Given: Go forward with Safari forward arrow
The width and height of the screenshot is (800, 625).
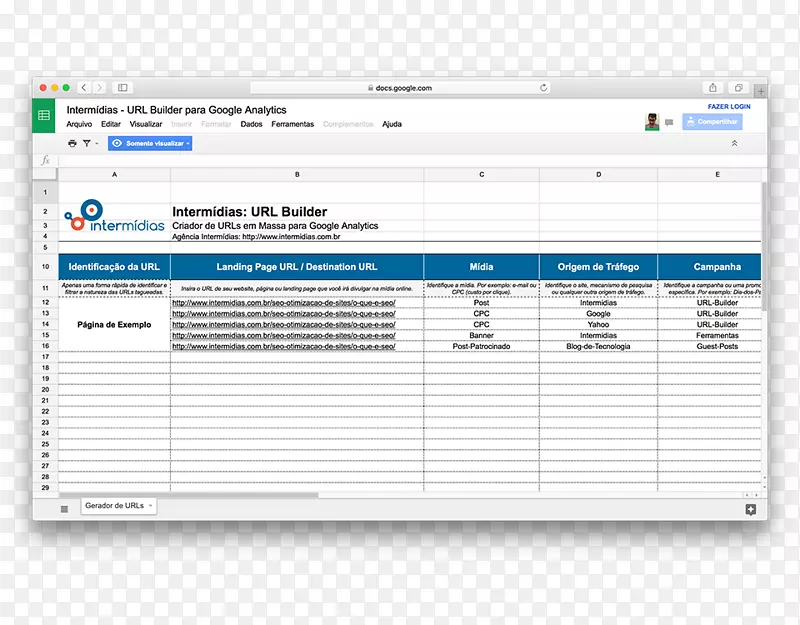Looking at the screenshot, I should (x=100, y=88).
